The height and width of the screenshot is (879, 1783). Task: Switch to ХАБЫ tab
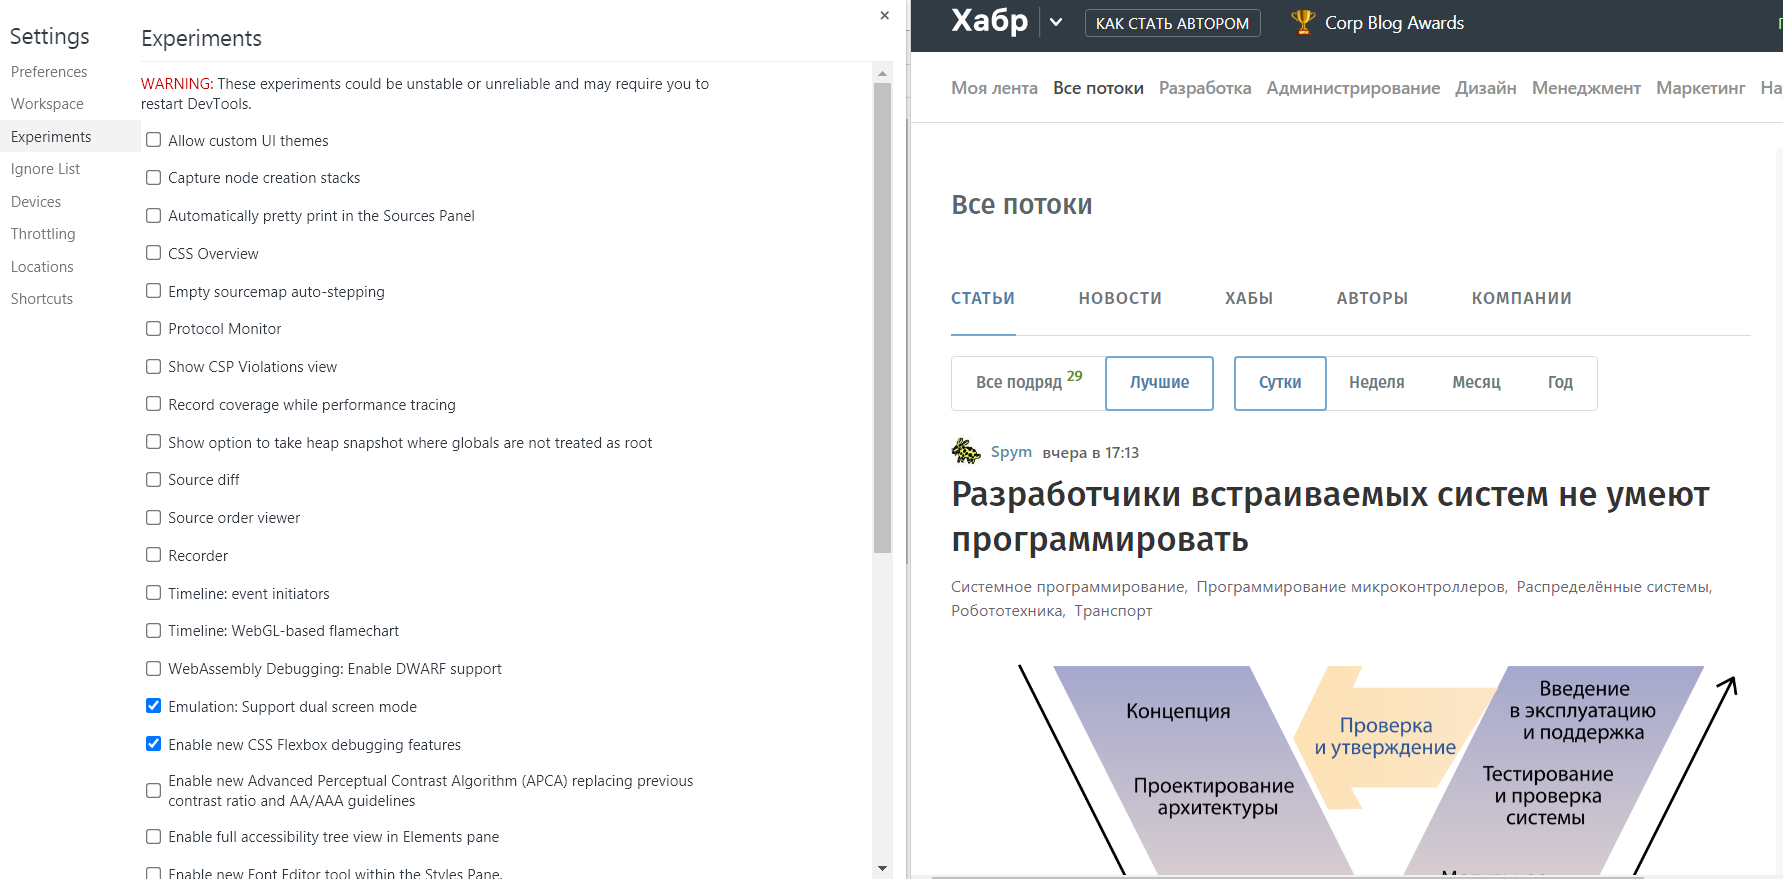click(x=1249, y=298)
